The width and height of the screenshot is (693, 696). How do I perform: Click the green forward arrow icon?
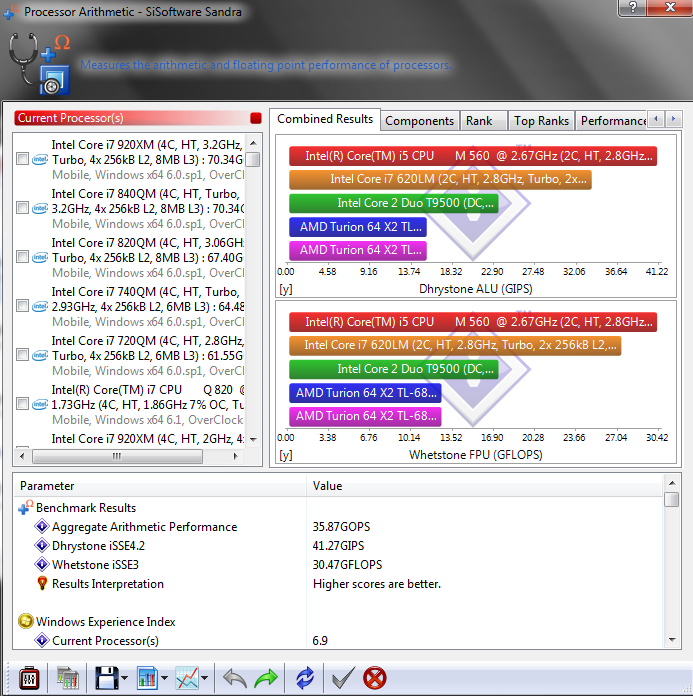266,678
